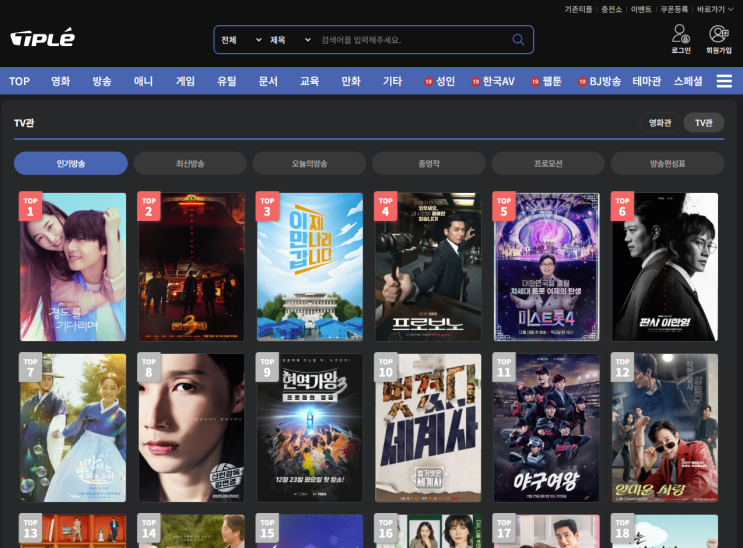The width and height of the screenshot is (743, 548).
Task: Open the 이벤트 link
Action: tap(641, 9)
